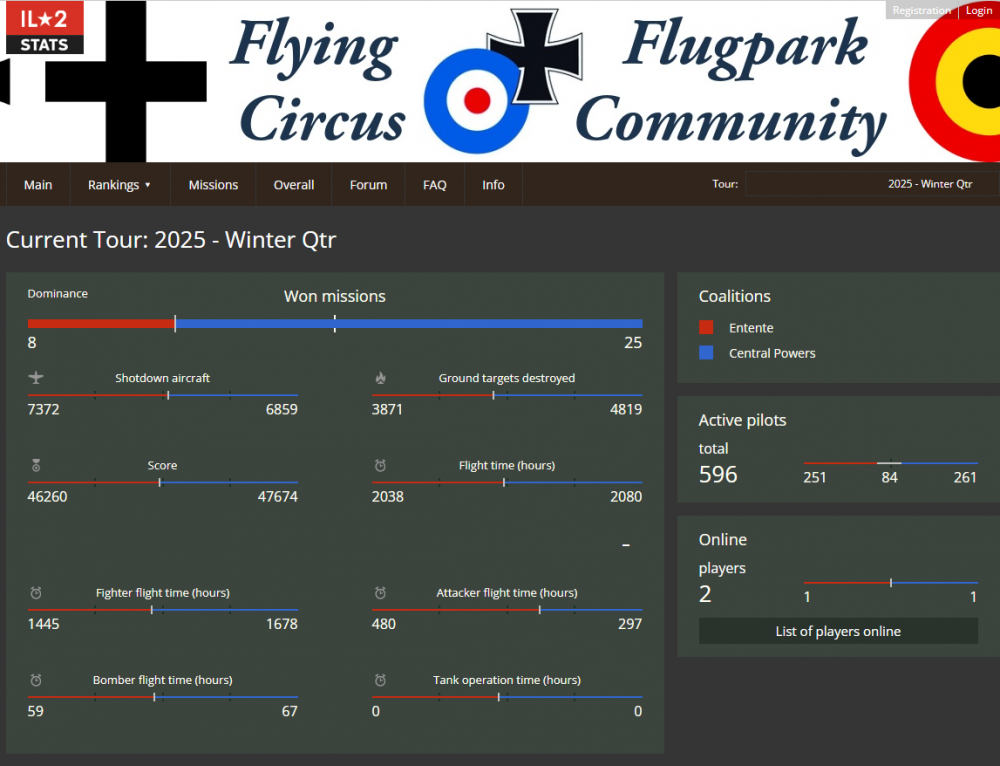Click the Entente won missions count 8

pos(32,343)
